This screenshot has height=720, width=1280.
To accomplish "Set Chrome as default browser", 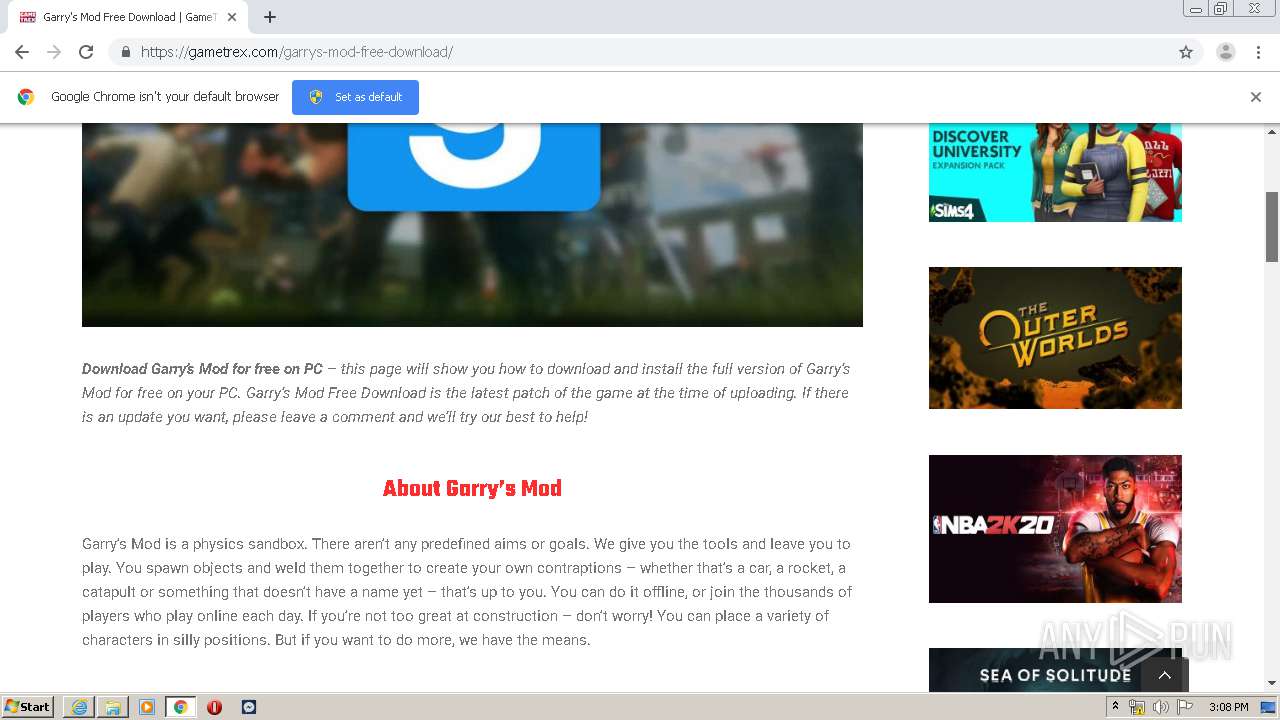I will coord(355,97).
